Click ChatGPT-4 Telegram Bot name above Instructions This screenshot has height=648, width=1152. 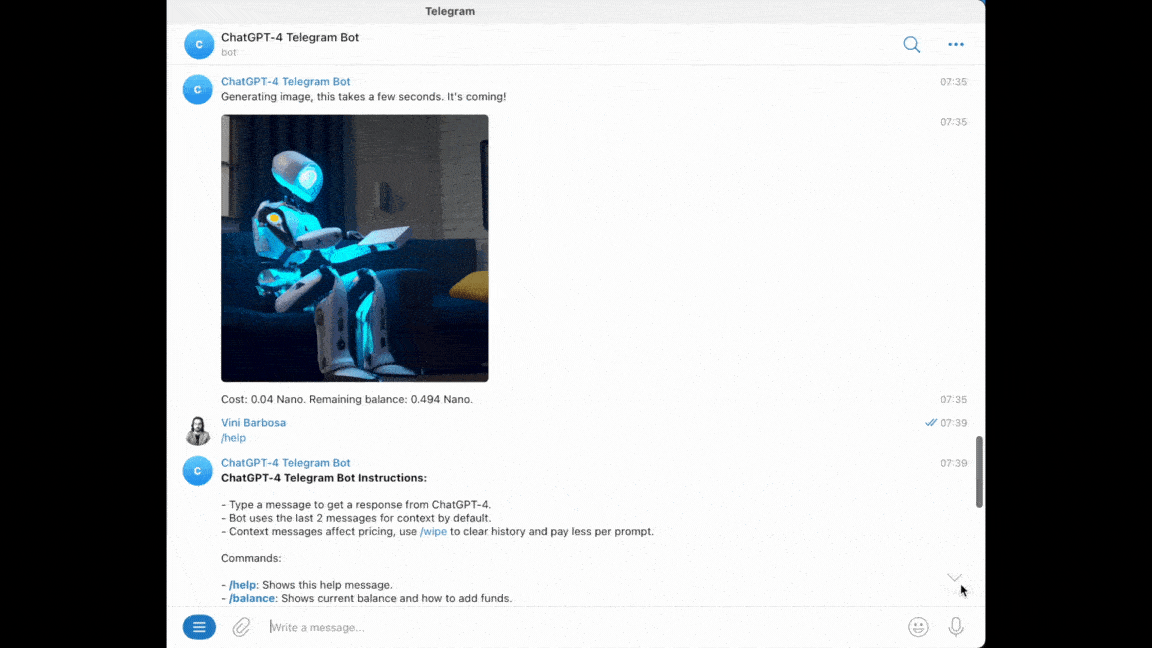tap(286, 463)
